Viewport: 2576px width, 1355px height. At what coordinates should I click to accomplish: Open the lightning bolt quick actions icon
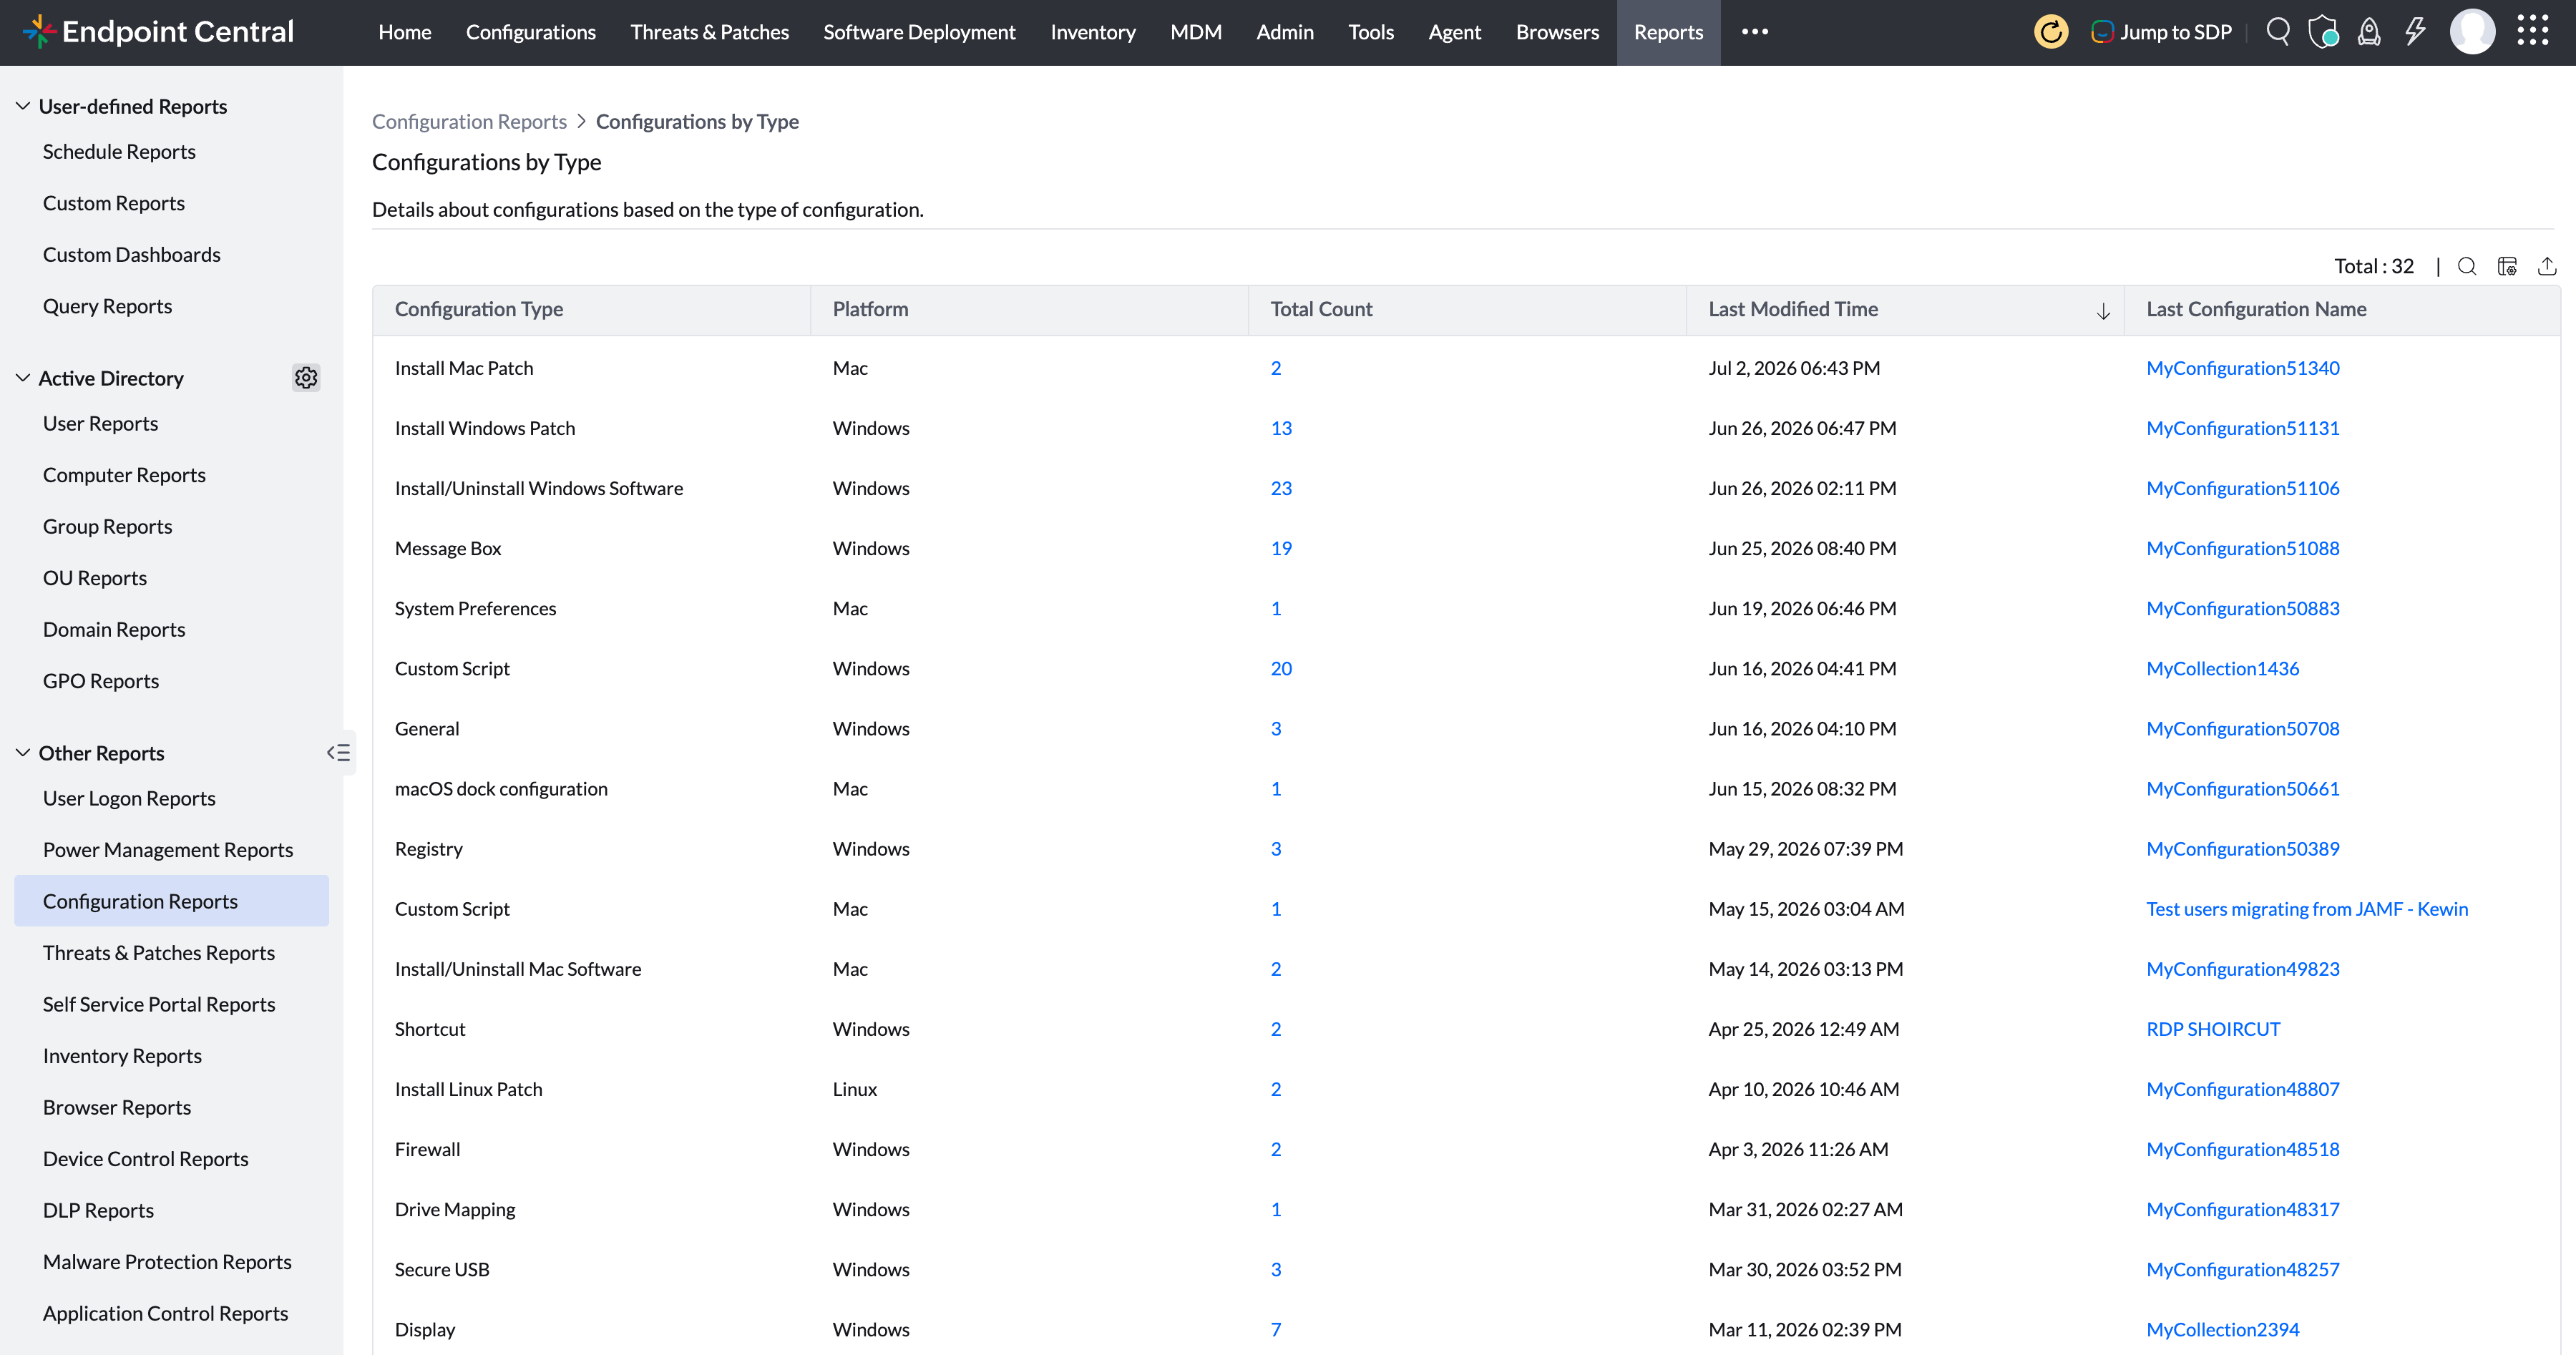tap(2415, 32)
